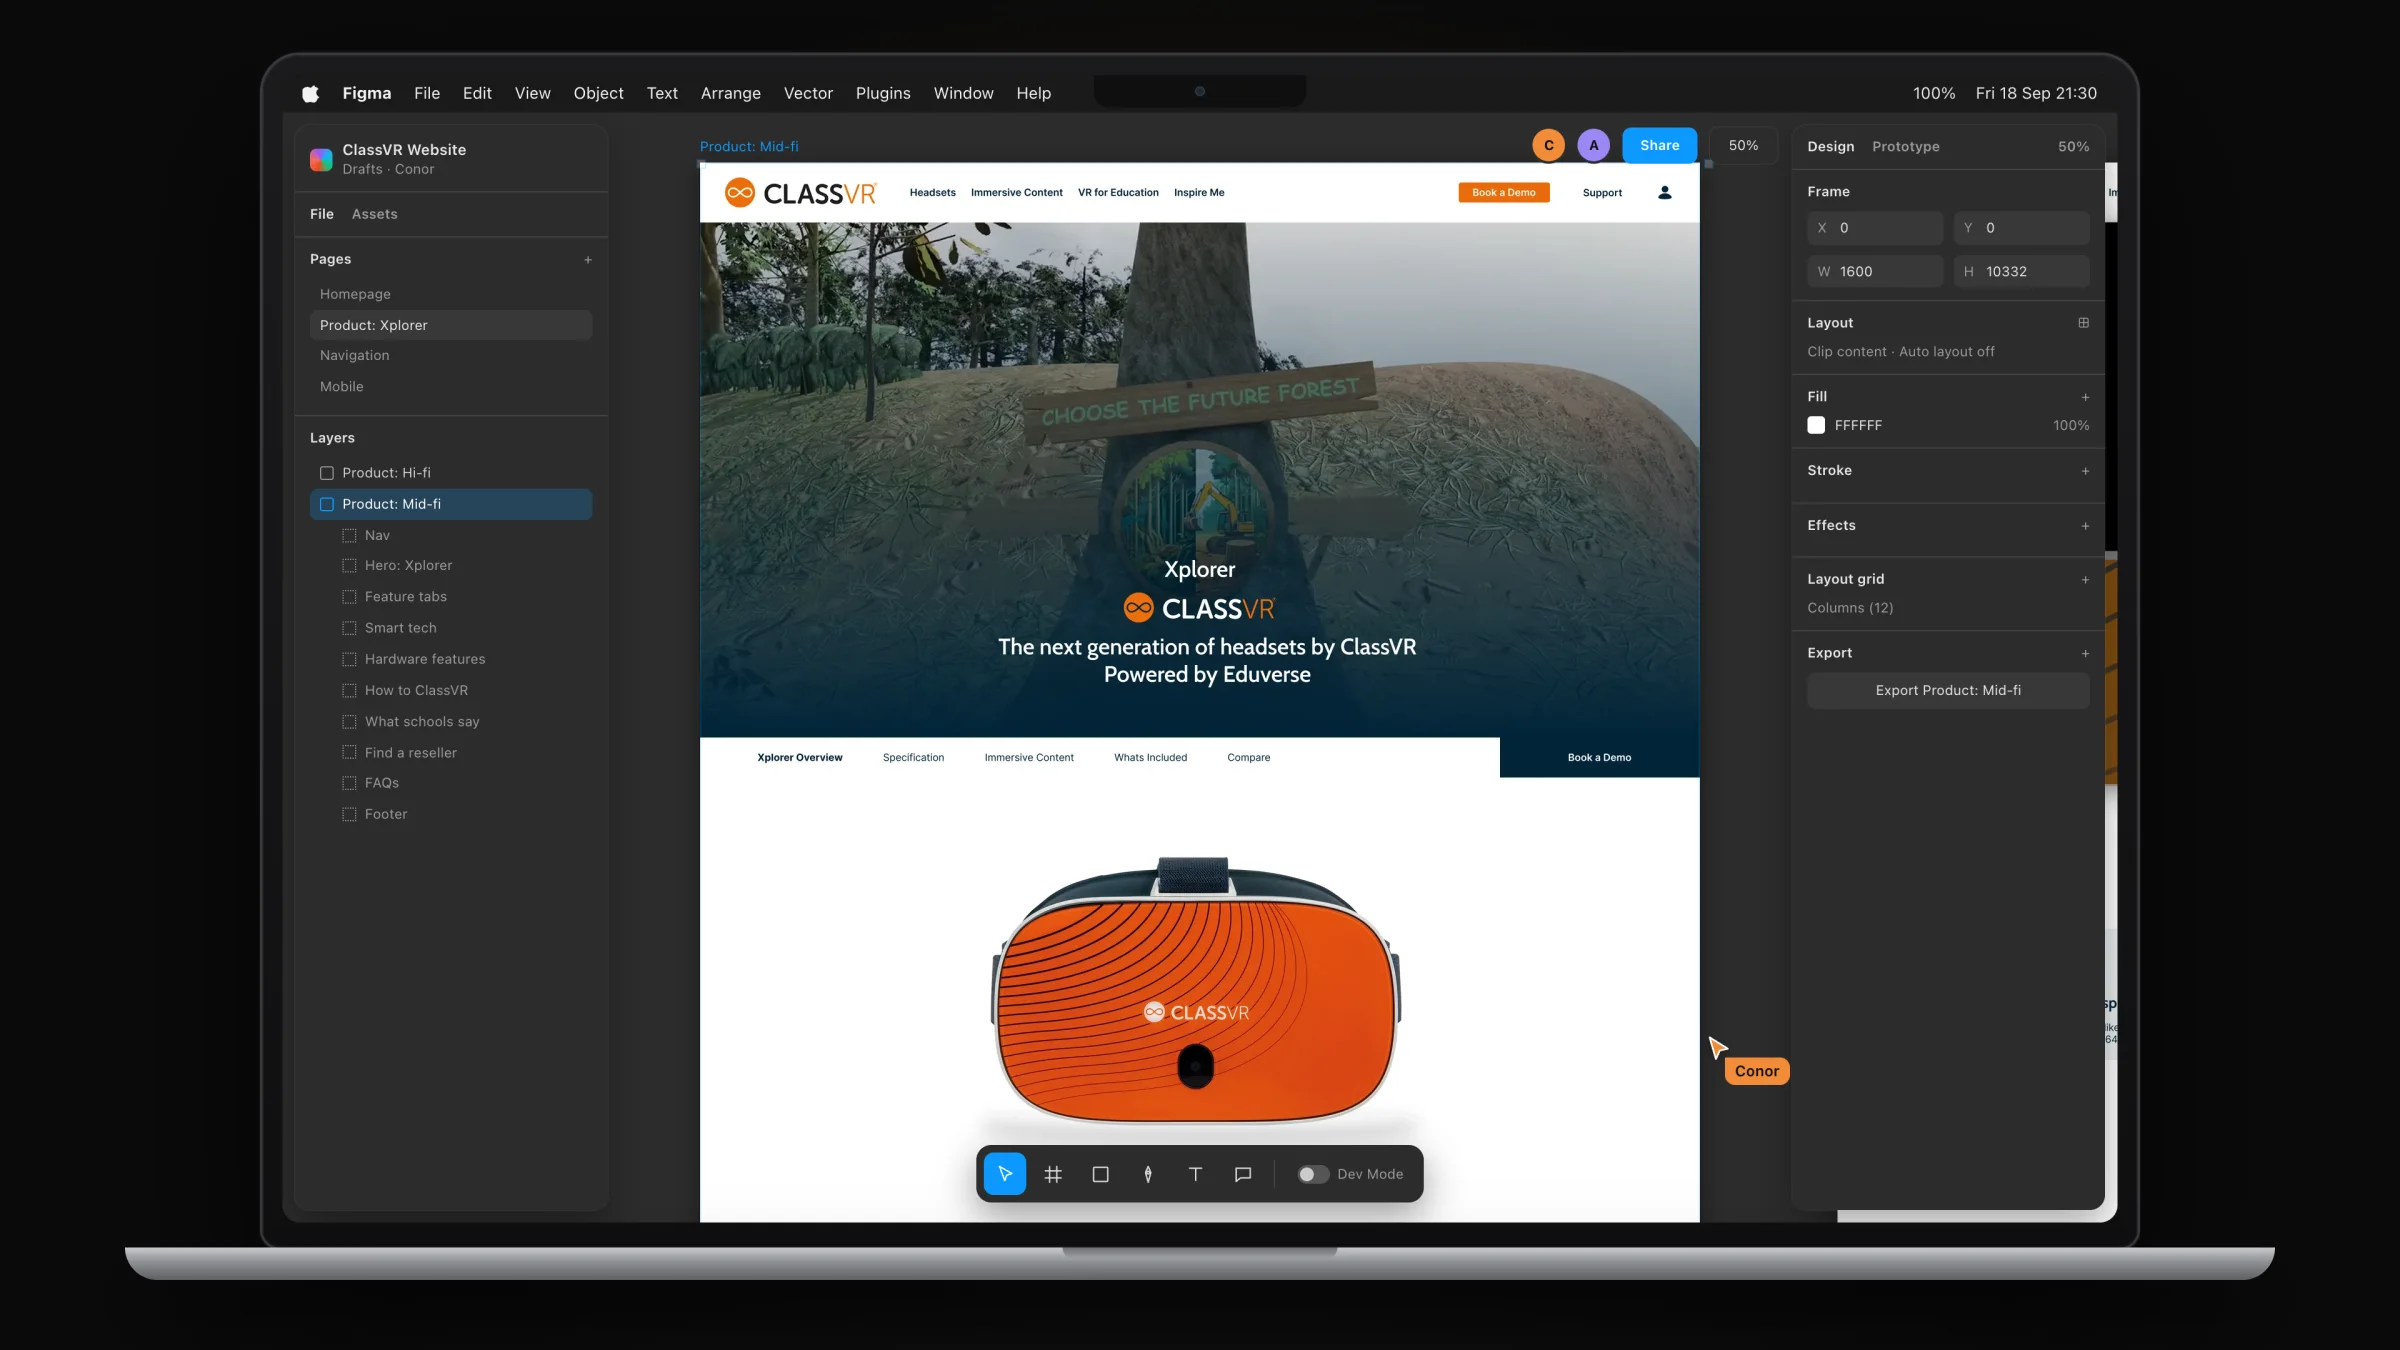Click the Support link in website nav

tap(1602, 192)
